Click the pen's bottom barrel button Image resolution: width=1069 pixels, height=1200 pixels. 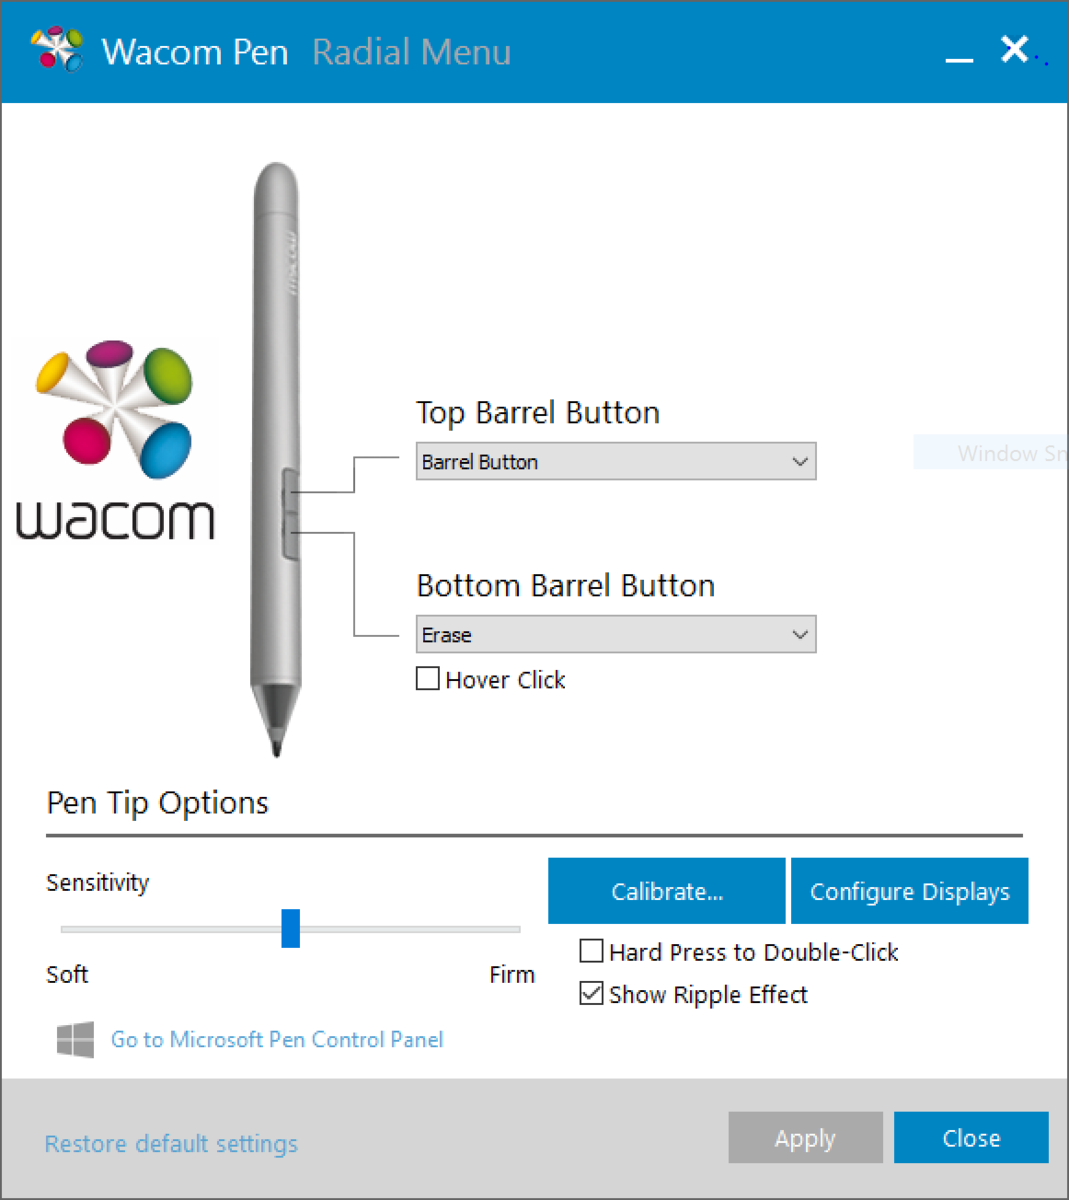[290, 535]
